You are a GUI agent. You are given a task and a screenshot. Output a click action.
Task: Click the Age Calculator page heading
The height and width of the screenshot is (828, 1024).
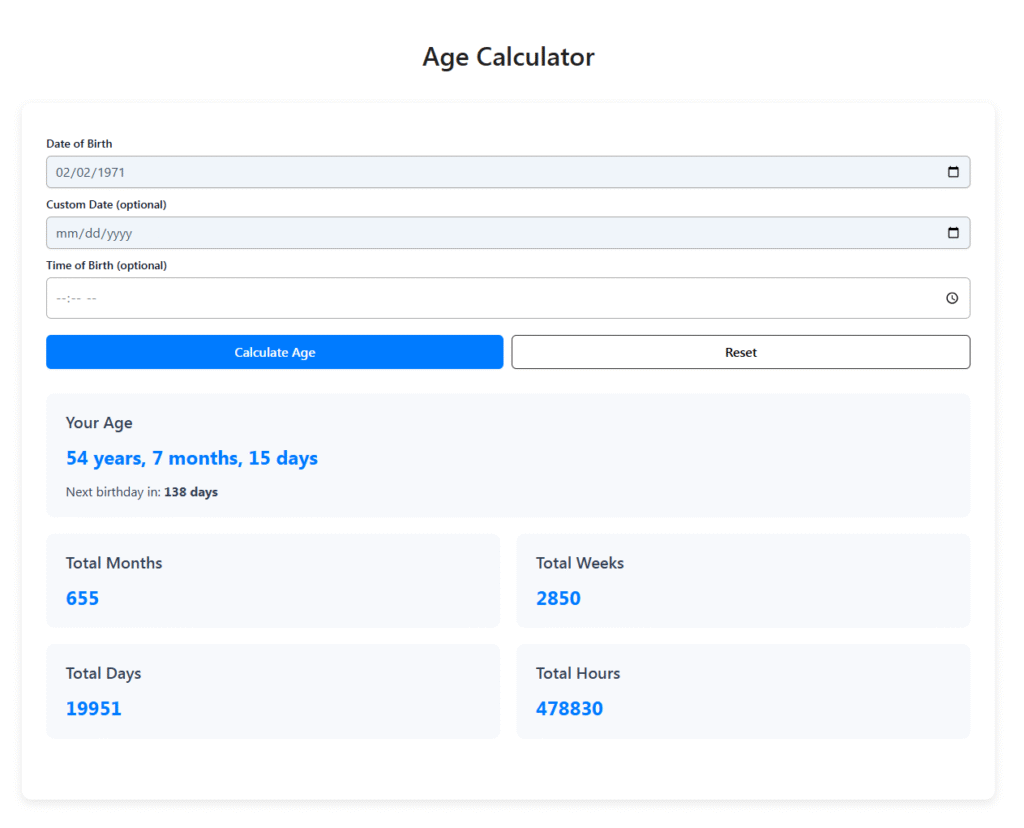(508, 57)
